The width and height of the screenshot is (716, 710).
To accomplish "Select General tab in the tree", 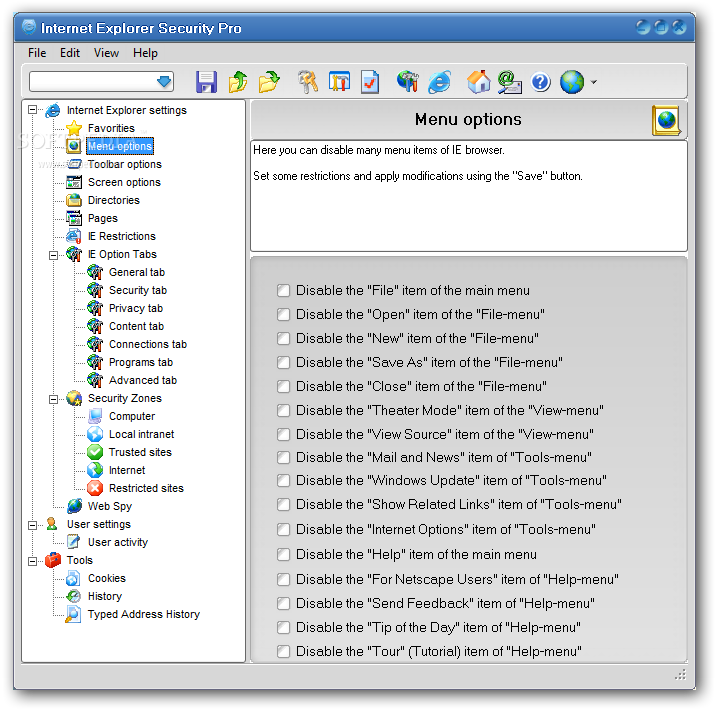I will pos(137,272).
